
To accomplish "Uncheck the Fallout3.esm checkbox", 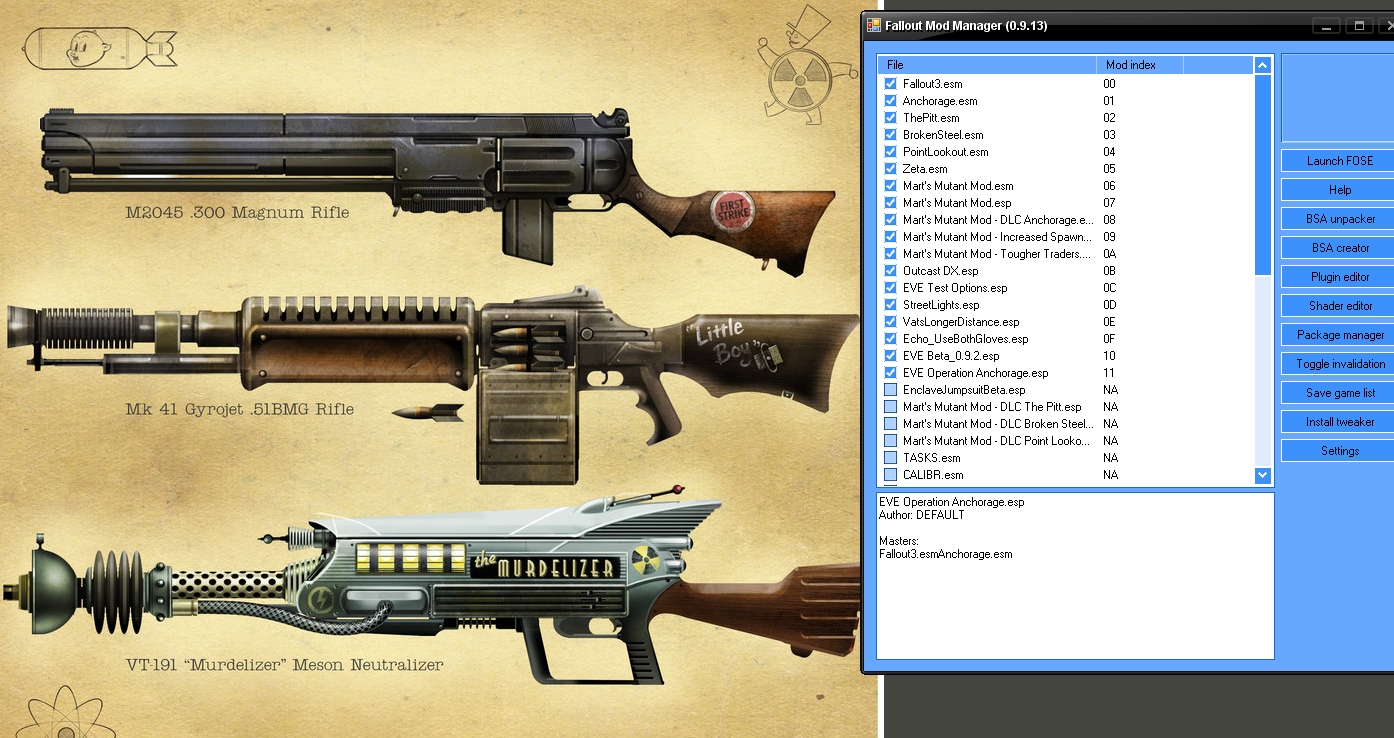I will [890, 84].
